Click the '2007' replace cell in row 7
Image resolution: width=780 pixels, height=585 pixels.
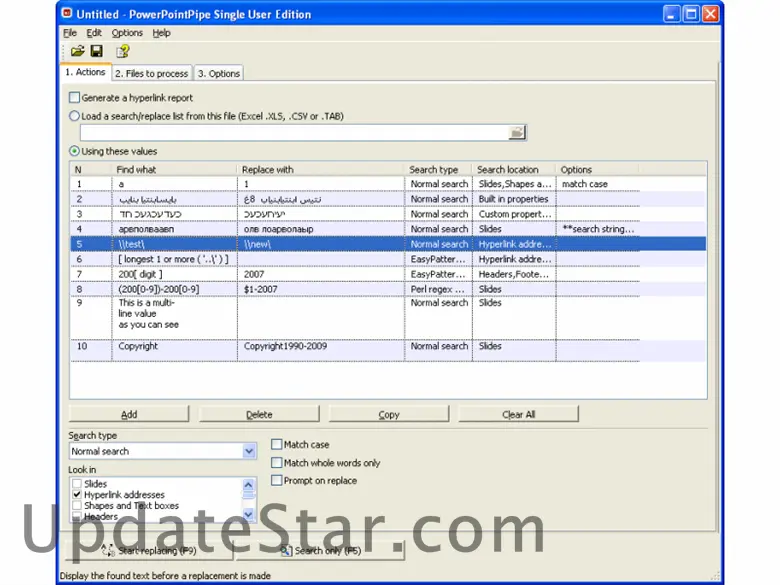point(321,274)
